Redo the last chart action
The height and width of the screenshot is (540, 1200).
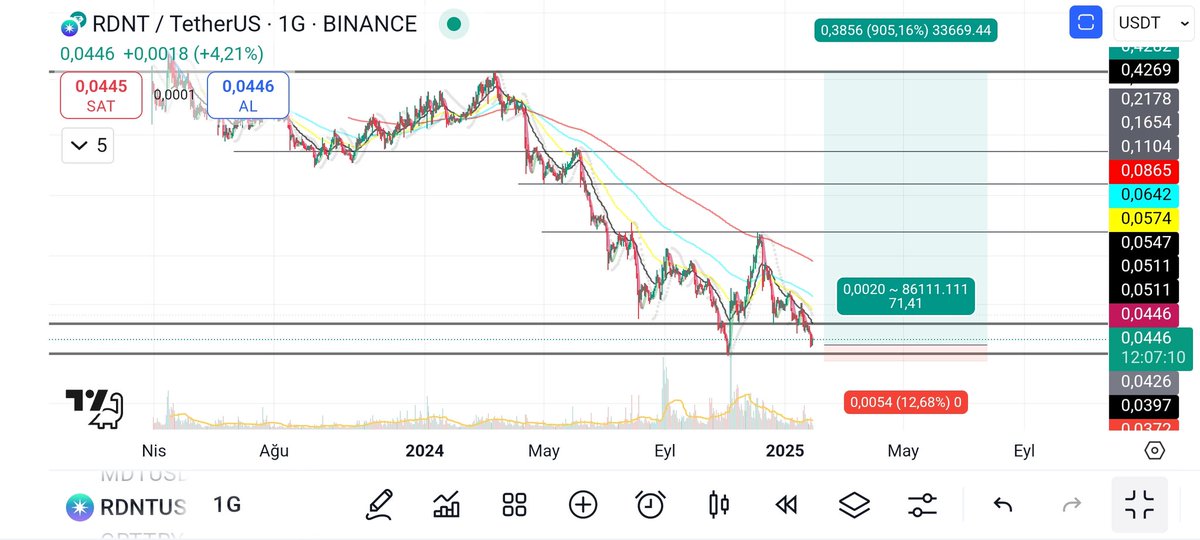(1071, 505)
